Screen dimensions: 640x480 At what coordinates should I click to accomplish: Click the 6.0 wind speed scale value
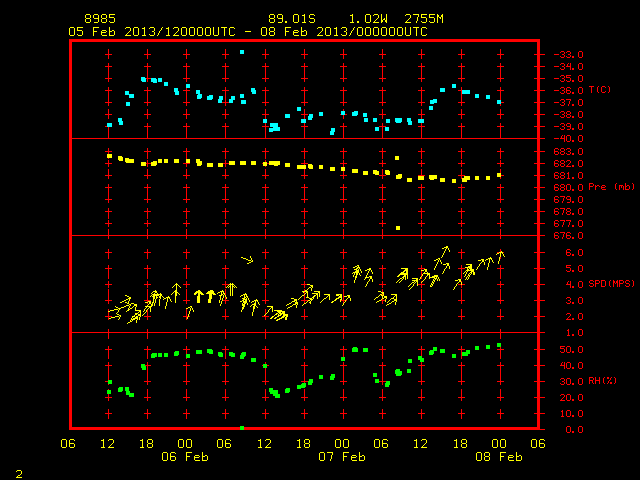[574, 253]
